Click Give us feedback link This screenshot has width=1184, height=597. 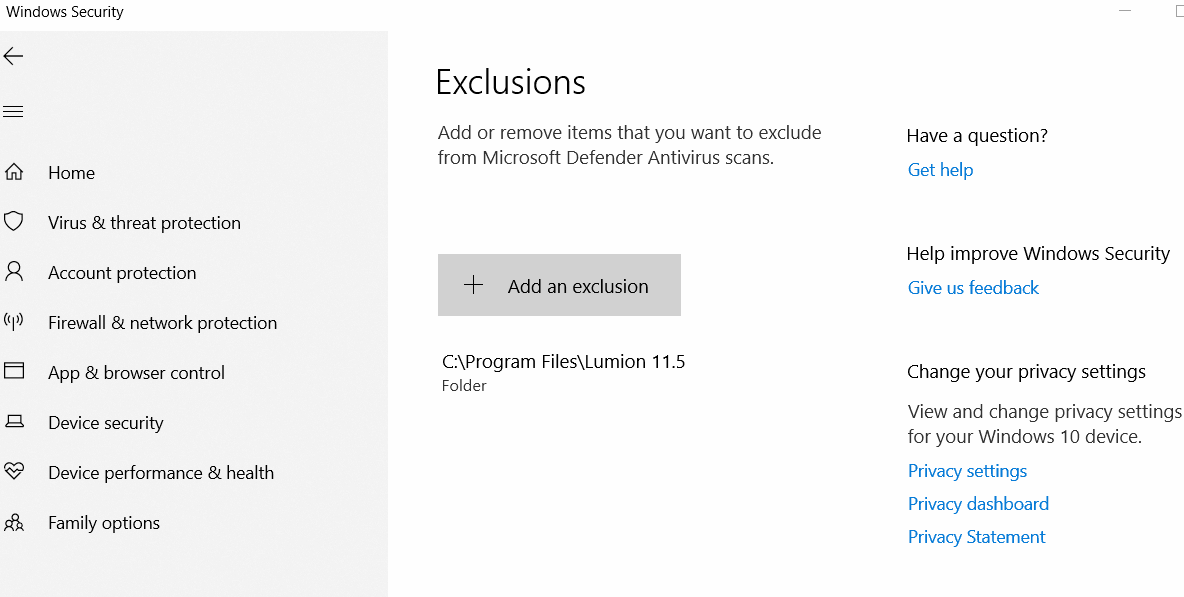(x=973, y=288)
